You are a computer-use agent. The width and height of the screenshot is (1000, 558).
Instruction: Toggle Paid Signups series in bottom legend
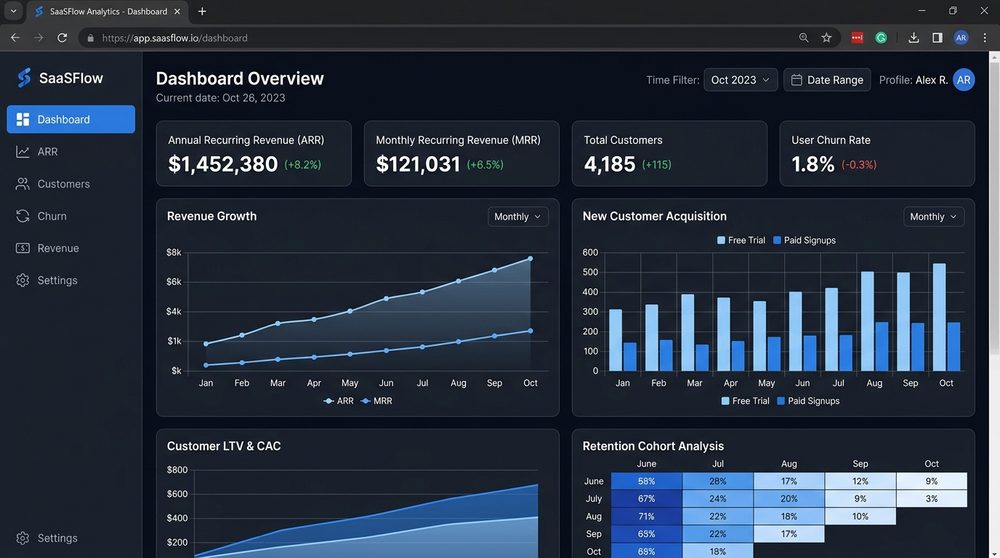[x=808, y=401]
